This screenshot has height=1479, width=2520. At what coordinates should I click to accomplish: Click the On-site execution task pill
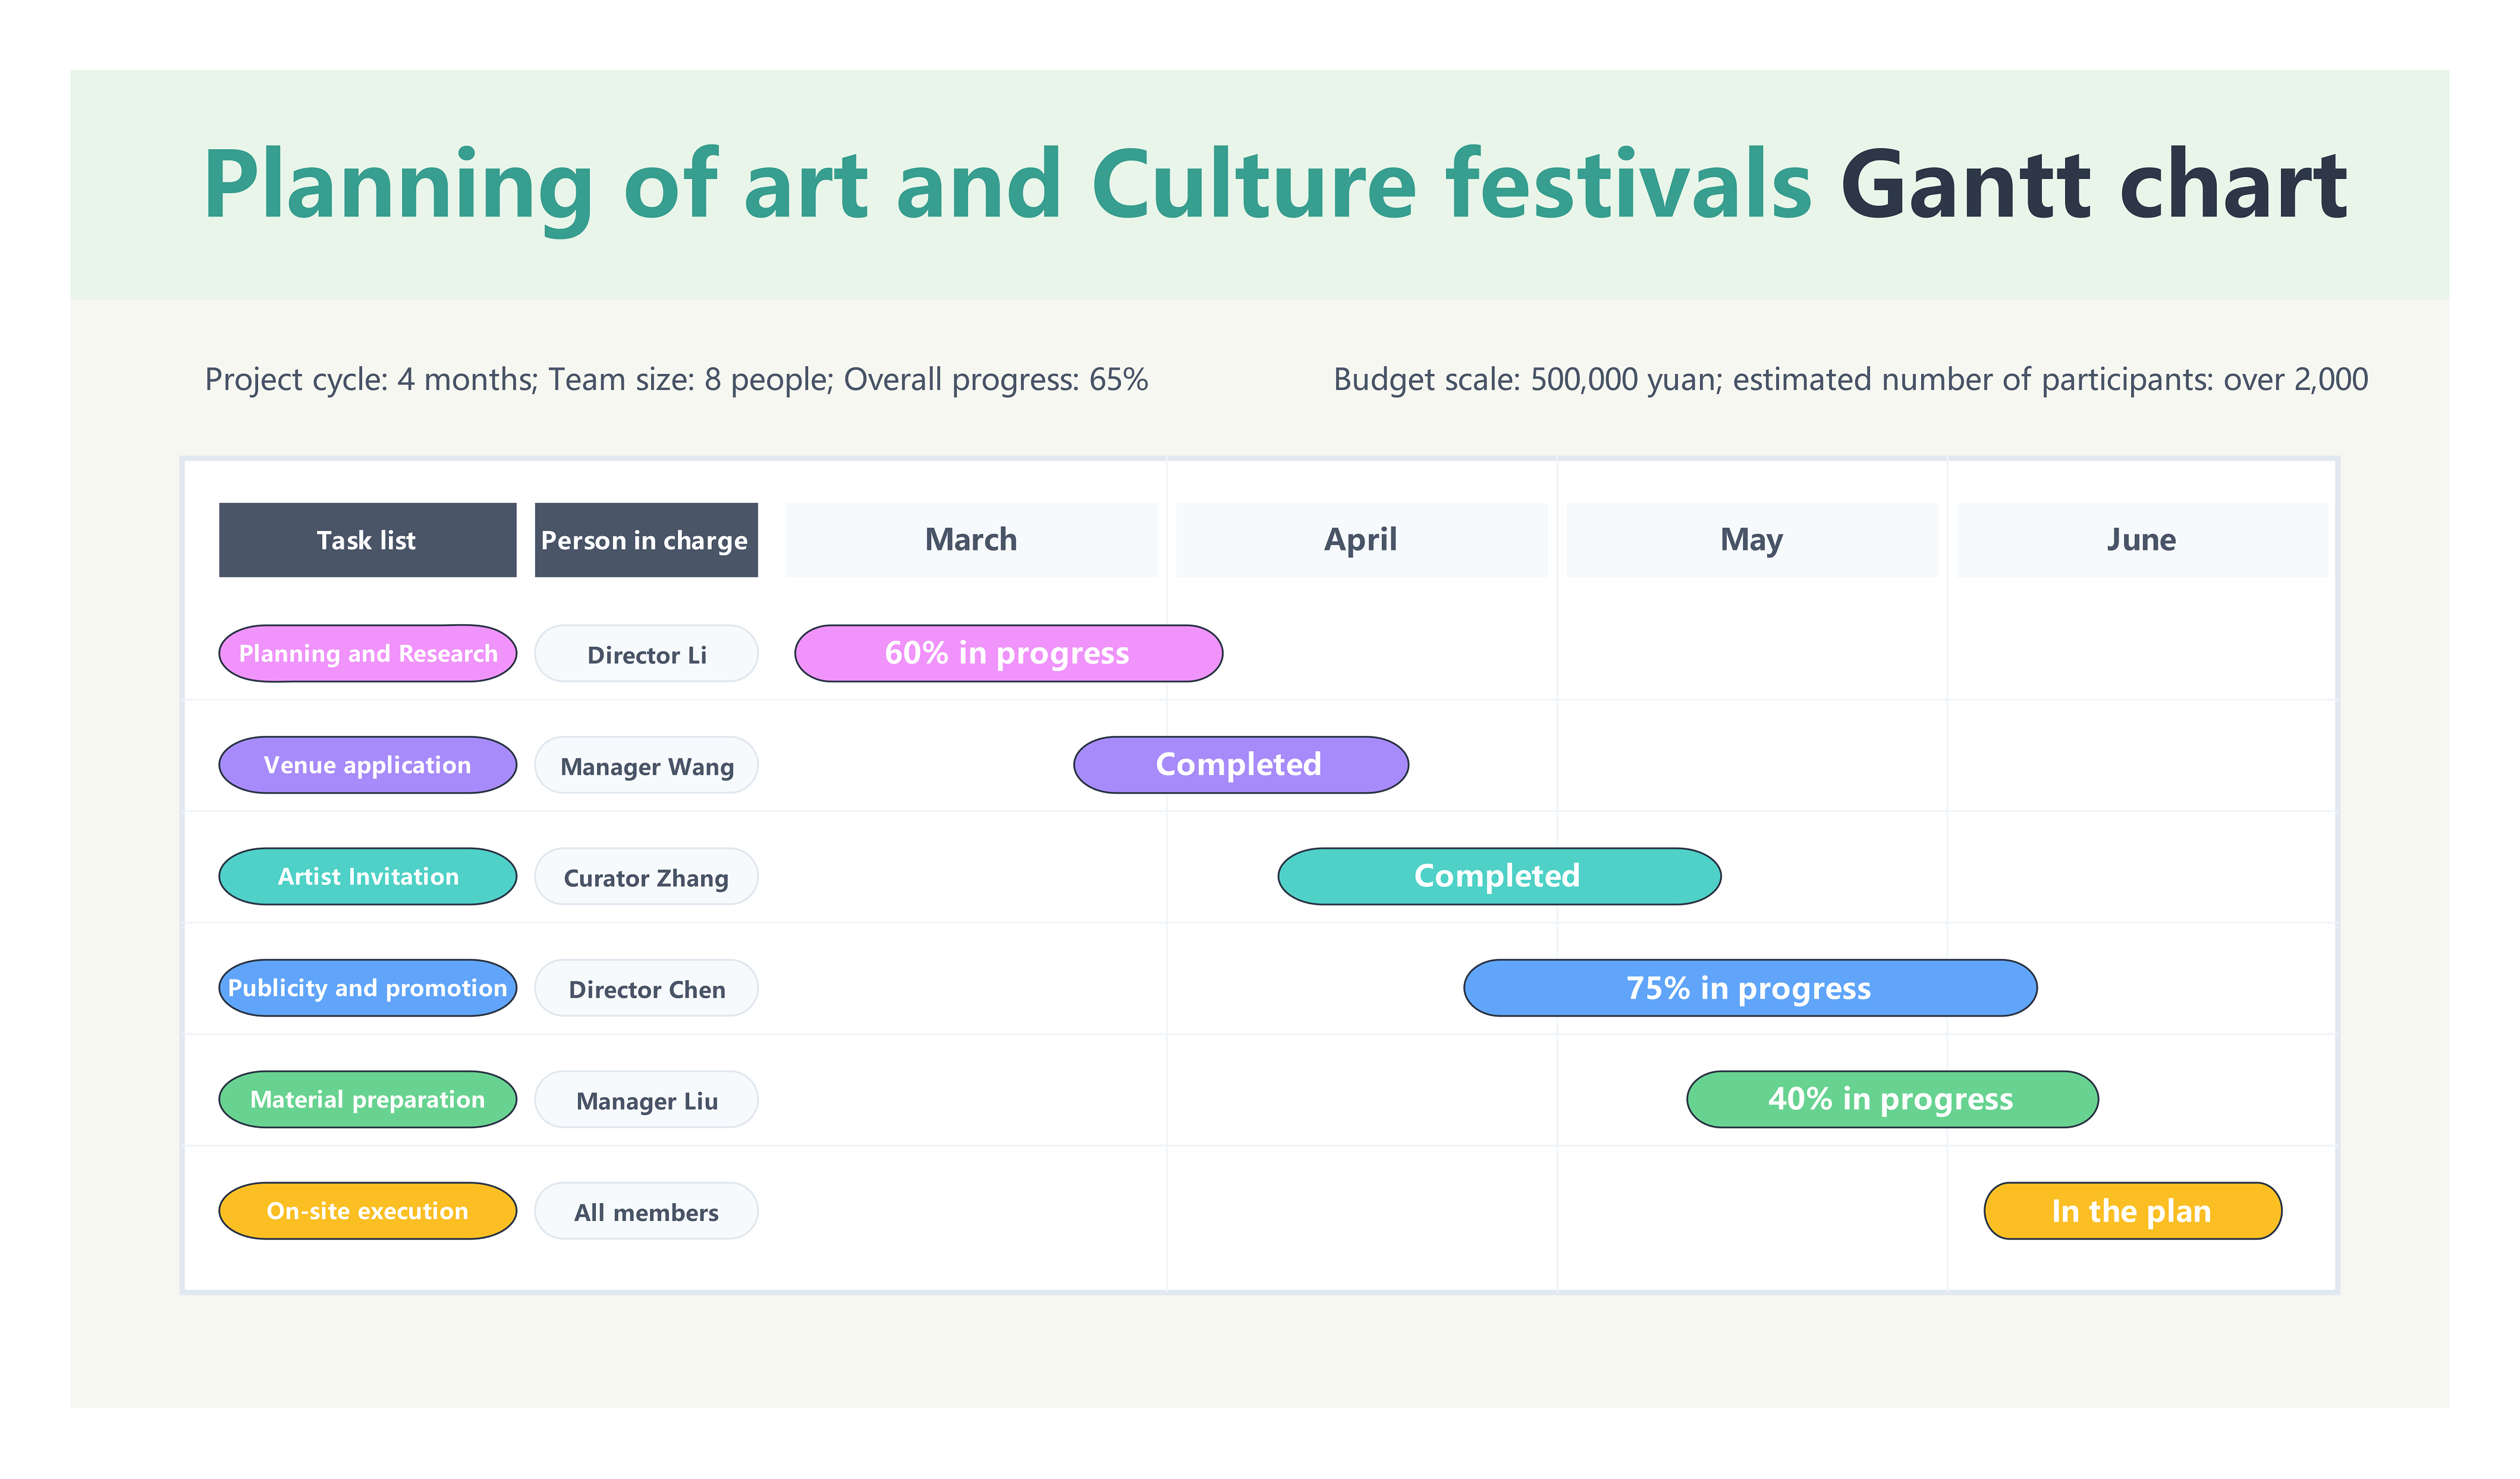367,1211
